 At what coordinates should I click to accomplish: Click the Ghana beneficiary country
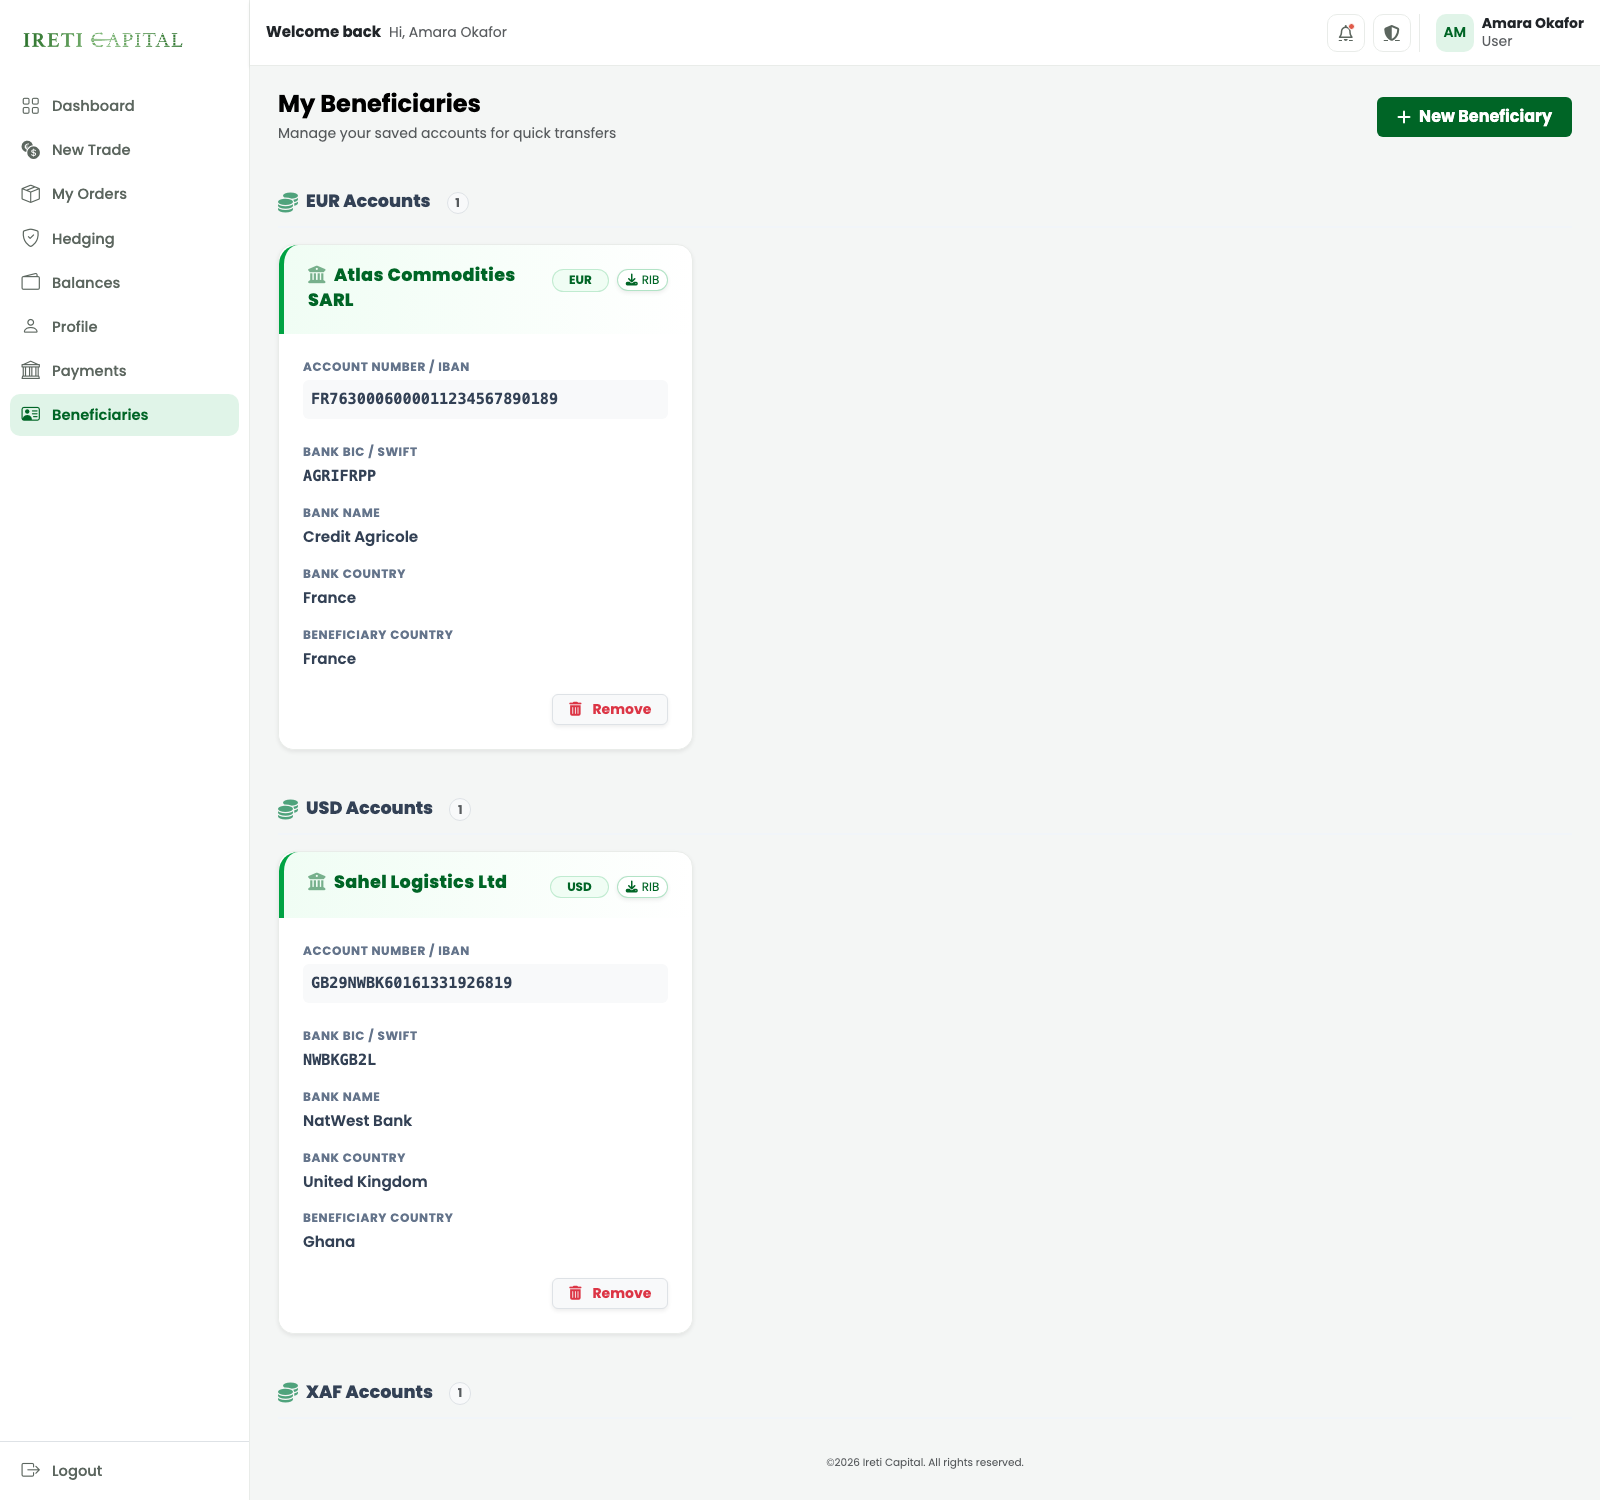(329, 1242)
